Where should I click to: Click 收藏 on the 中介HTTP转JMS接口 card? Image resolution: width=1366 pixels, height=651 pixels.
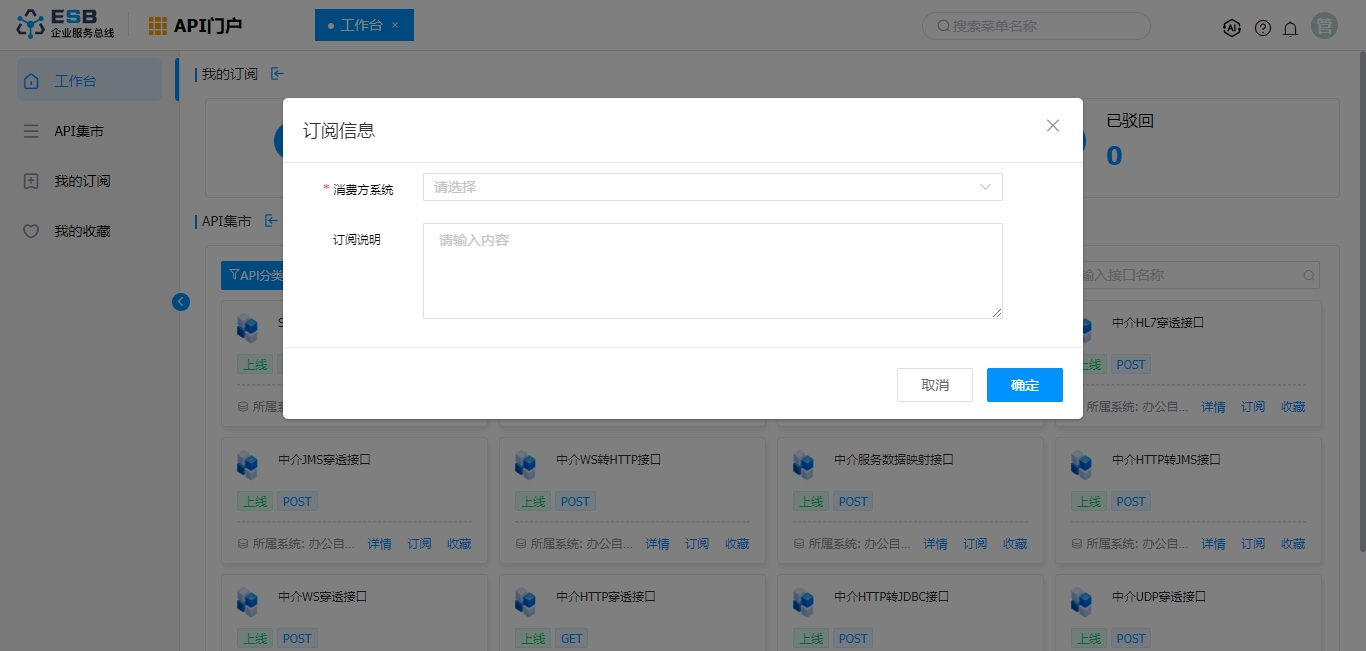[x=1293, y=544]
